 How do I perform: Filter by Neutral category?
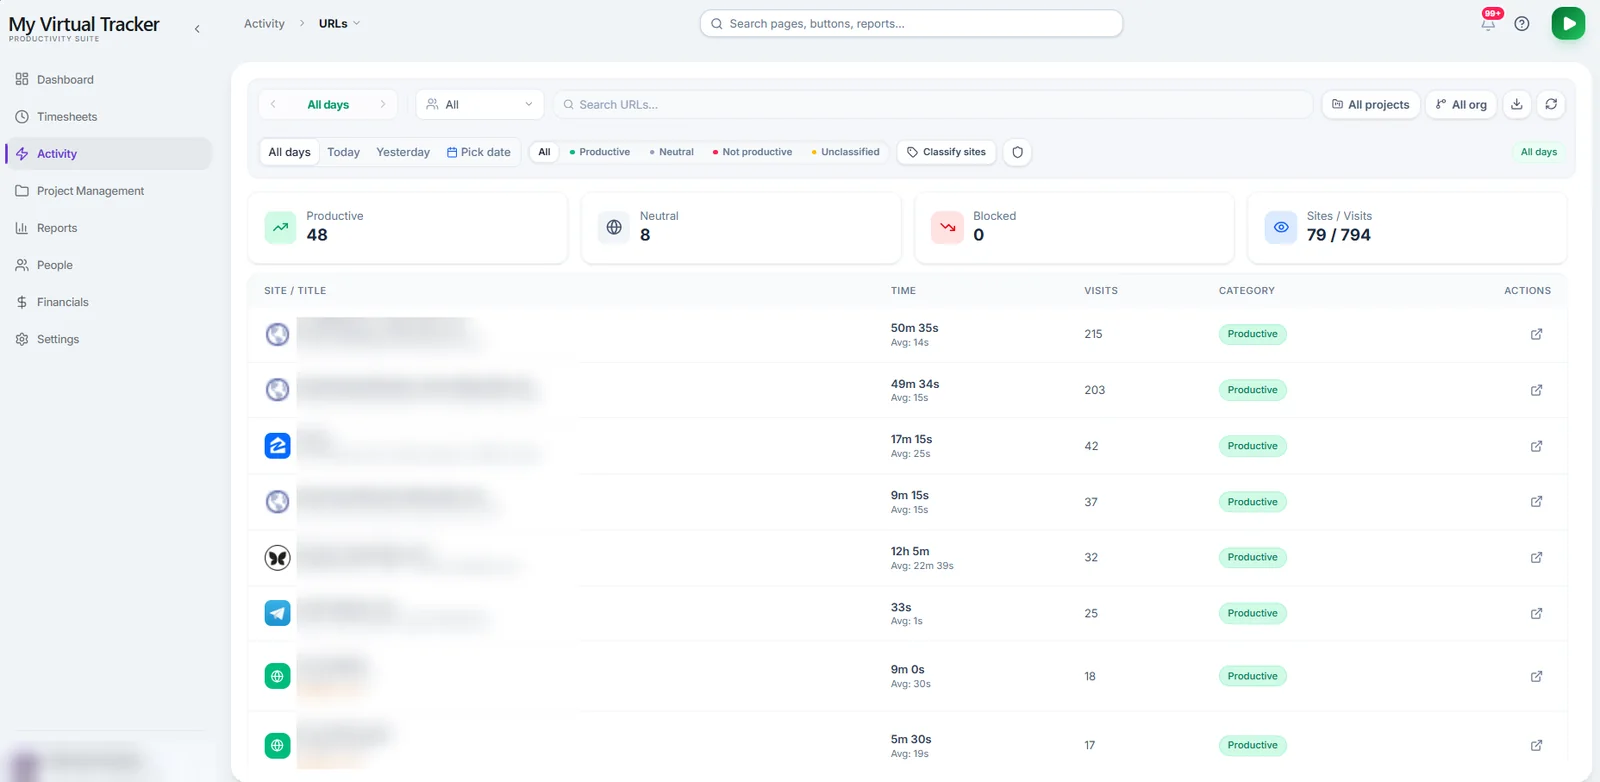tap(671, 152)
